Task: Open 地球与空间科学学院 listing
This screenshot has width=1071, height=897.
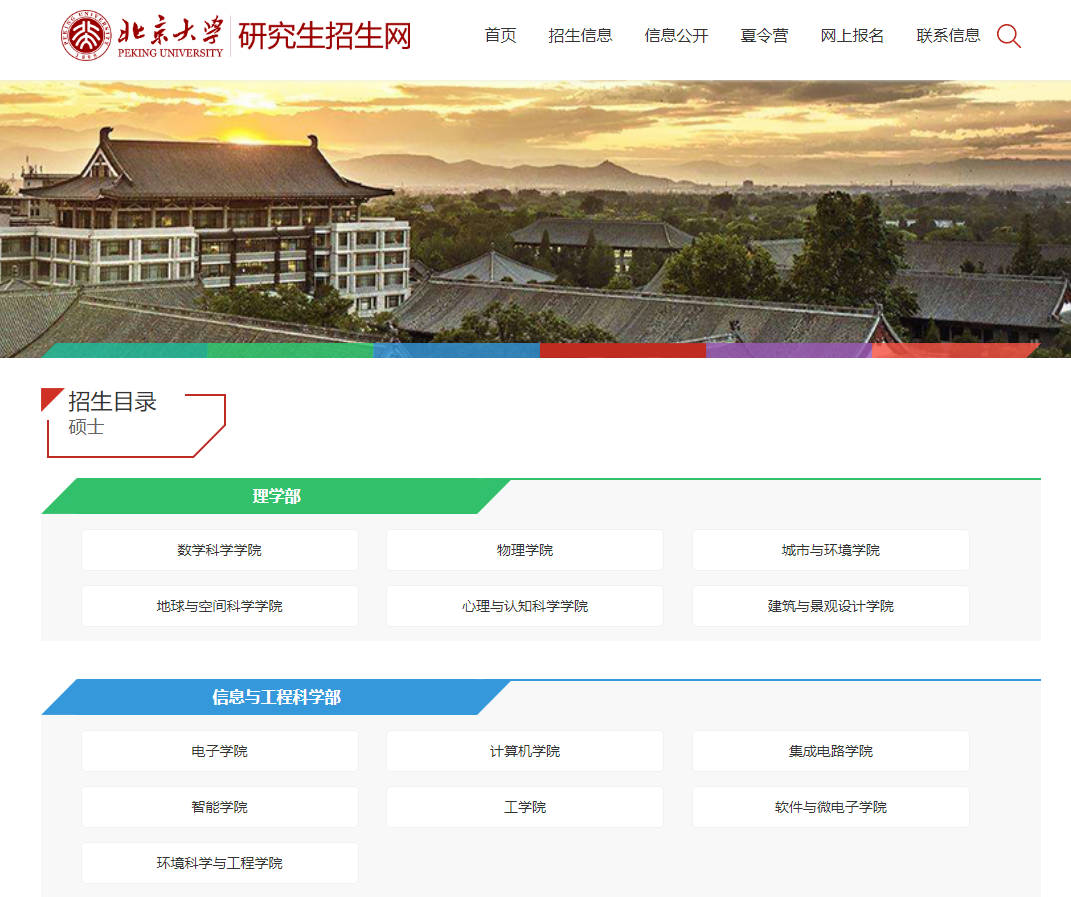Action: point(219,606)
